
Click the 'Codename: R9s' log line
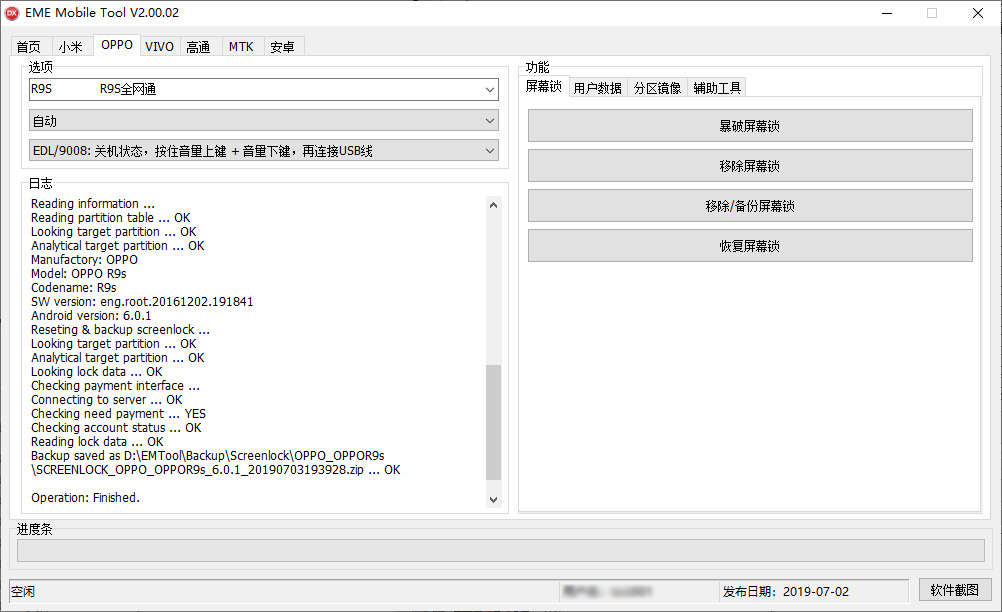pos(73,287)
